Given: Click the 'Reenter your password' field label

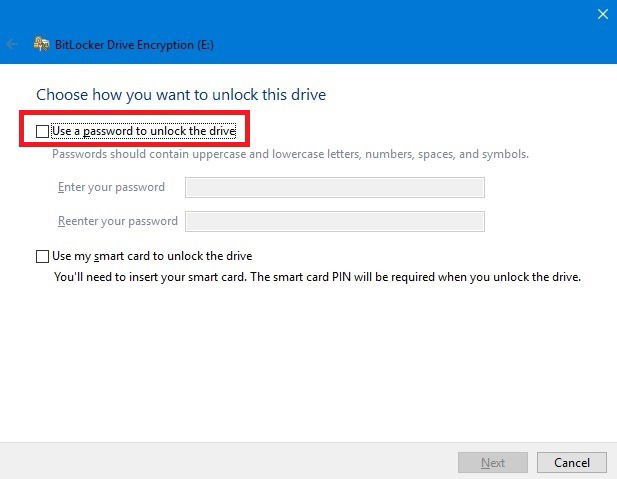Looking at the screenshot, I should (x=118, y=221).
